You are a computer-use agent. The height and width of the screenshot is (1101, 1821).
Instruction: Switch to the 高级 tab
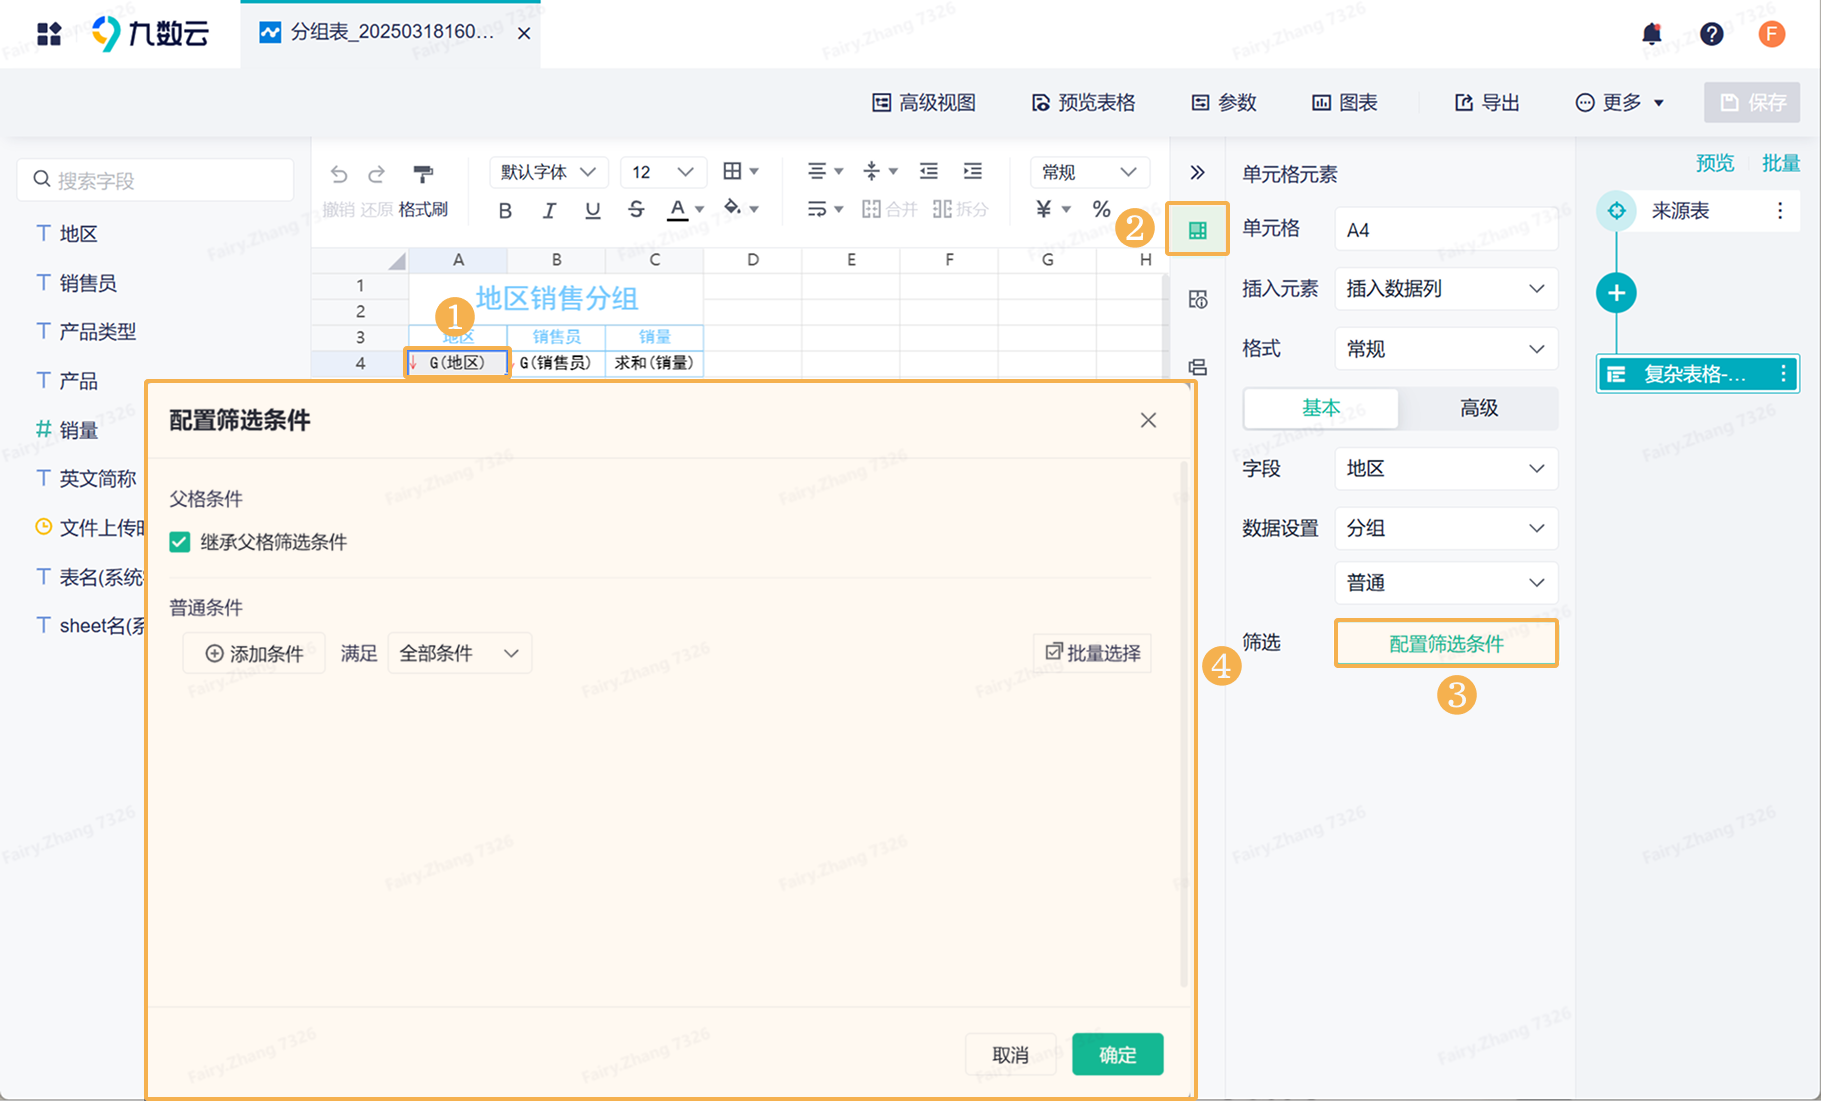(x=1478, y=408)
